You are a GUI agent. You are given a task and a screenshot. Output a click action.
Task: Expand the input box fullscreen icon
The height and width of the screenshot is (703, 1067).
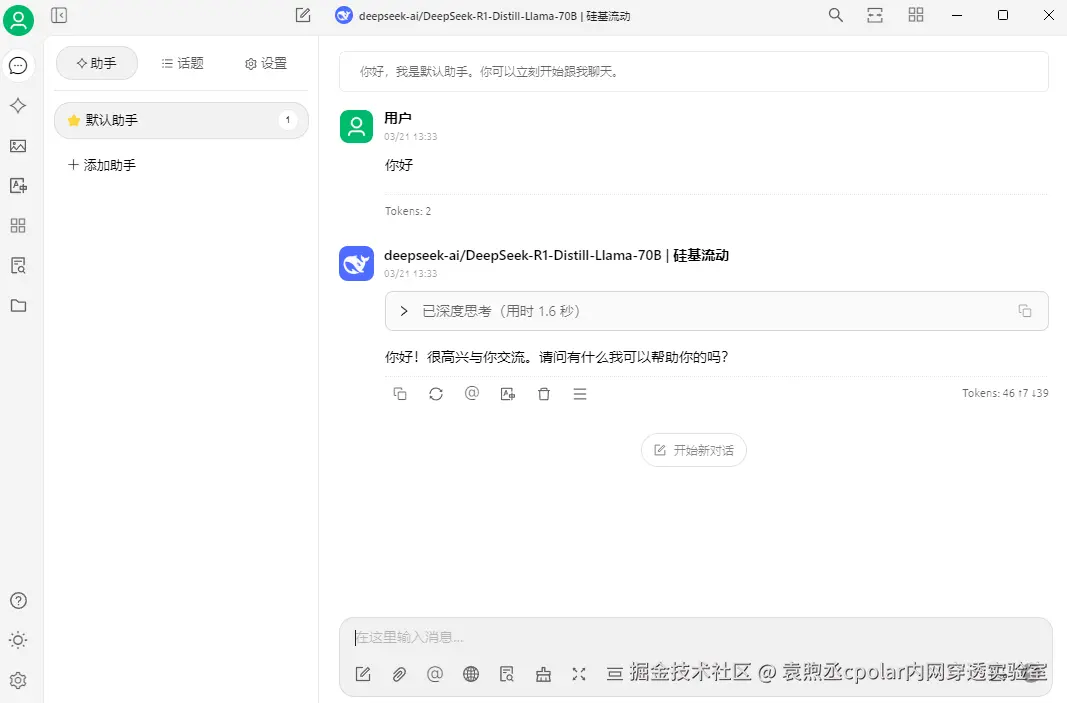(x=579, y=674)
